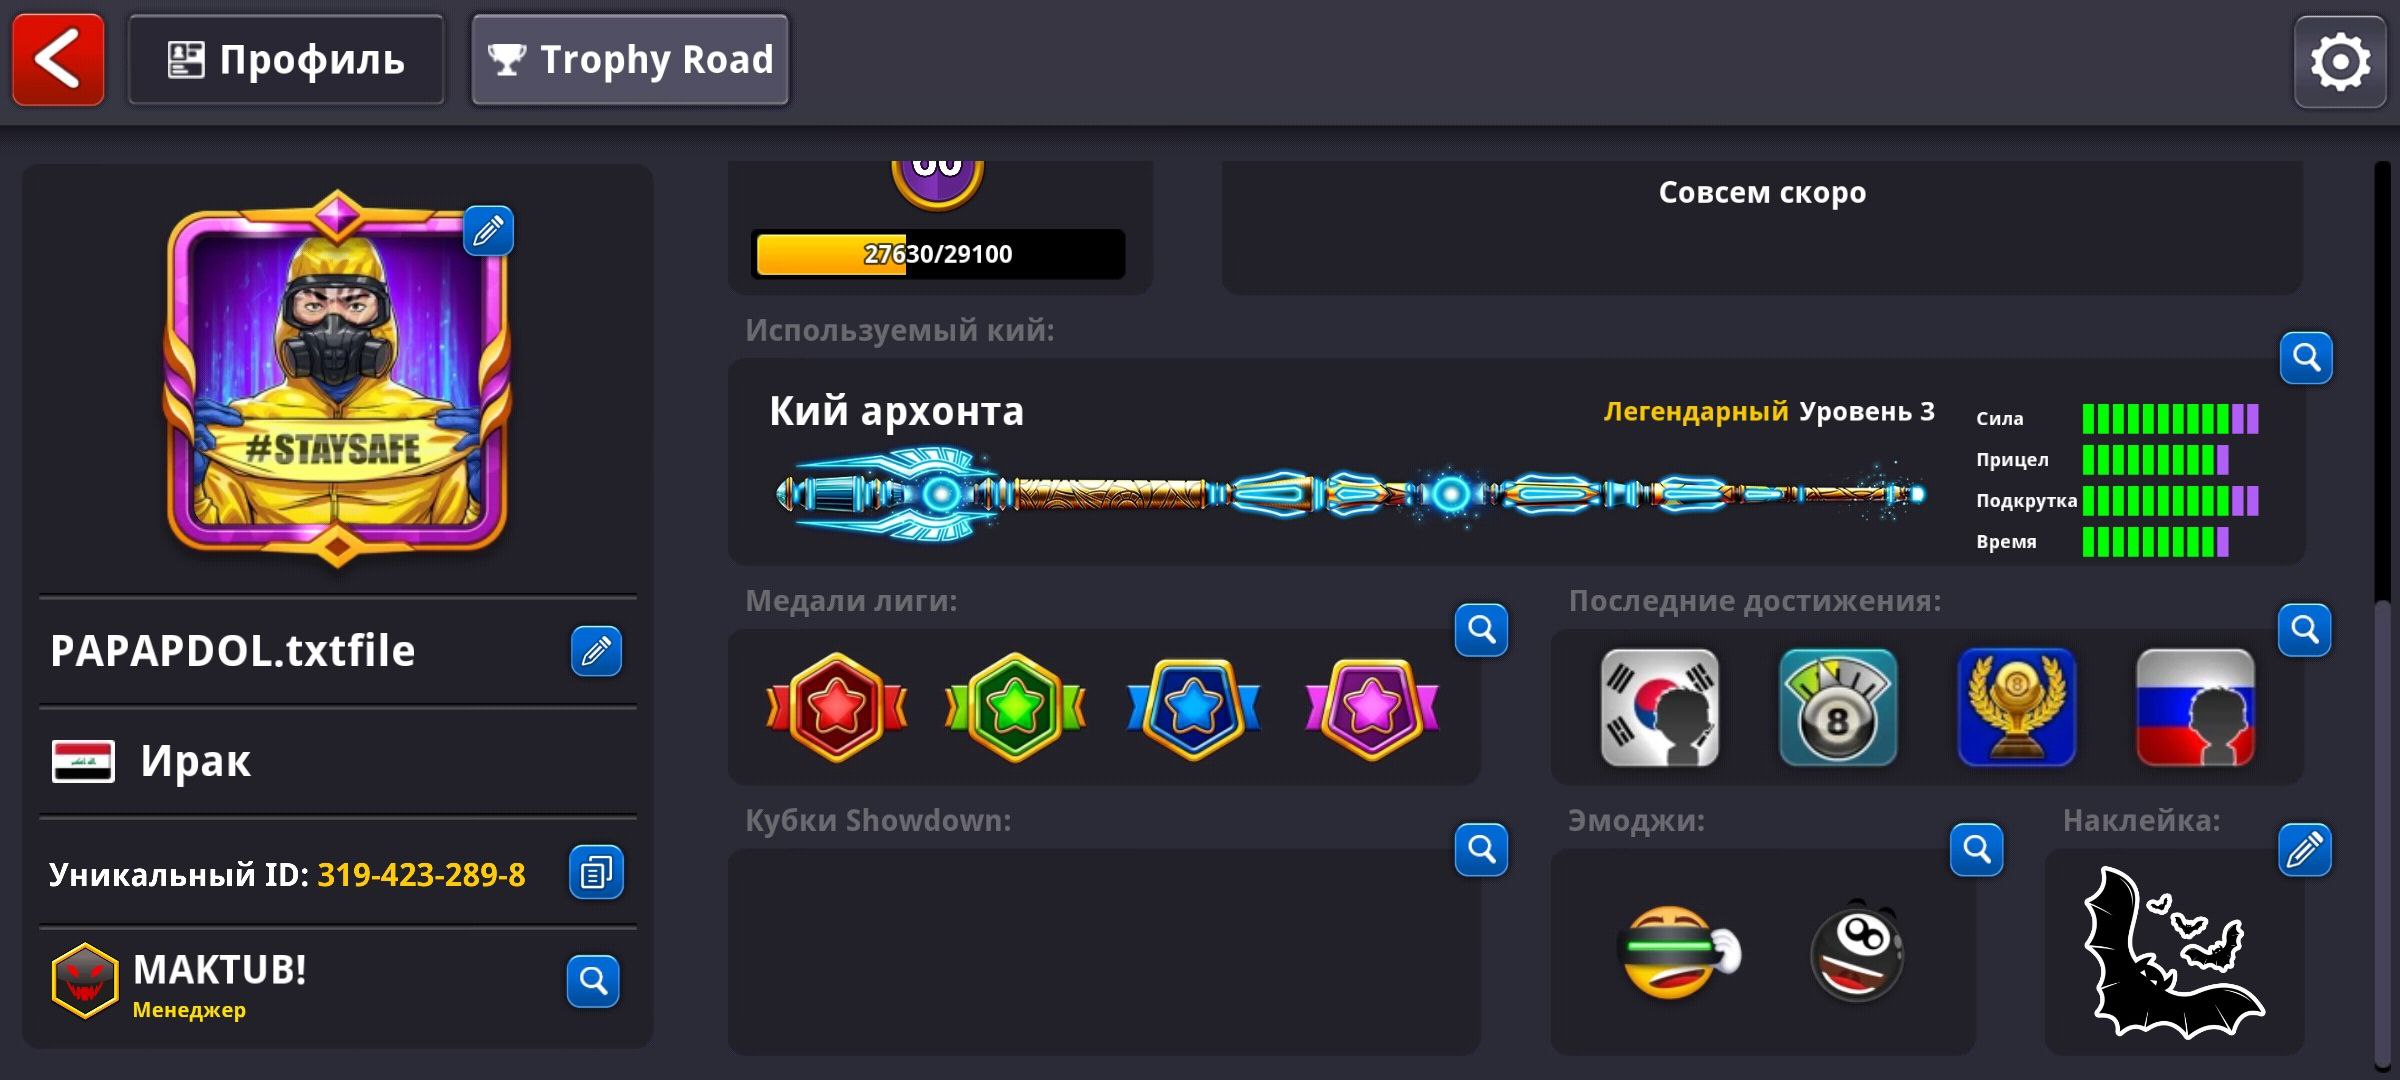Click the golden trophy achievement badge

[2017, 708]
